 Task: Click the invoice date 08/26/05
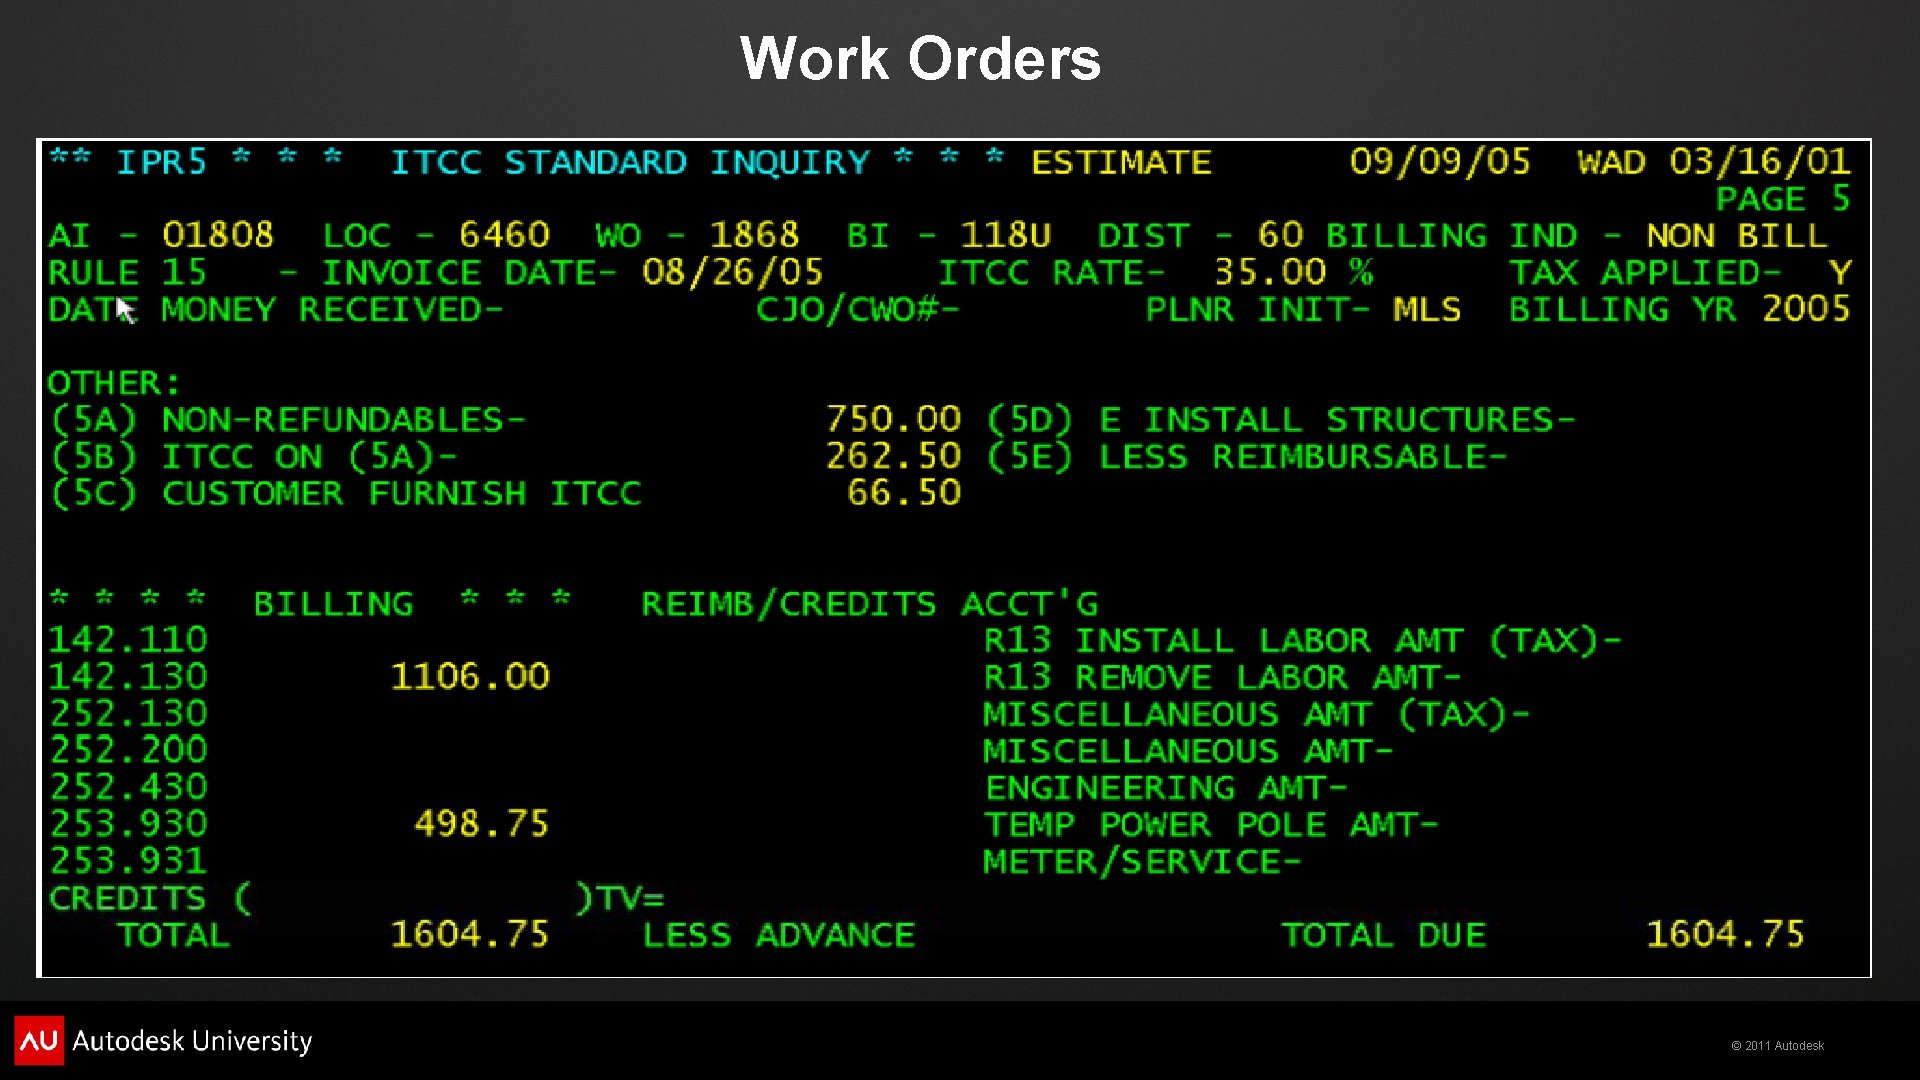coord(732,272)
